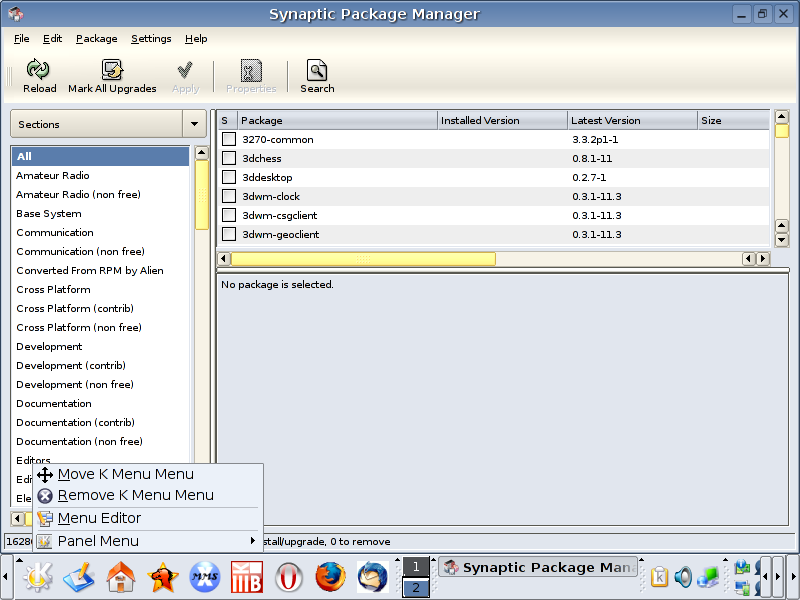Screen dimensions: 800x600
Task: Select Amateur Radio section in list
Action: 53,176
